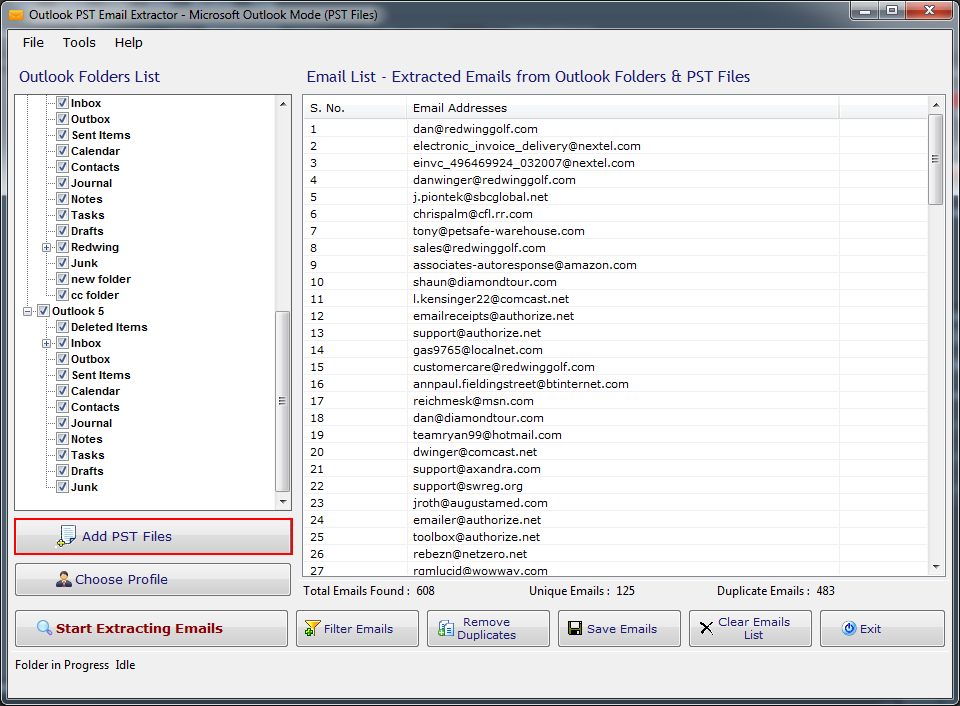
Task: Toggle the first Journal checkbox above Redwing
Action: (x=62, y=182)
